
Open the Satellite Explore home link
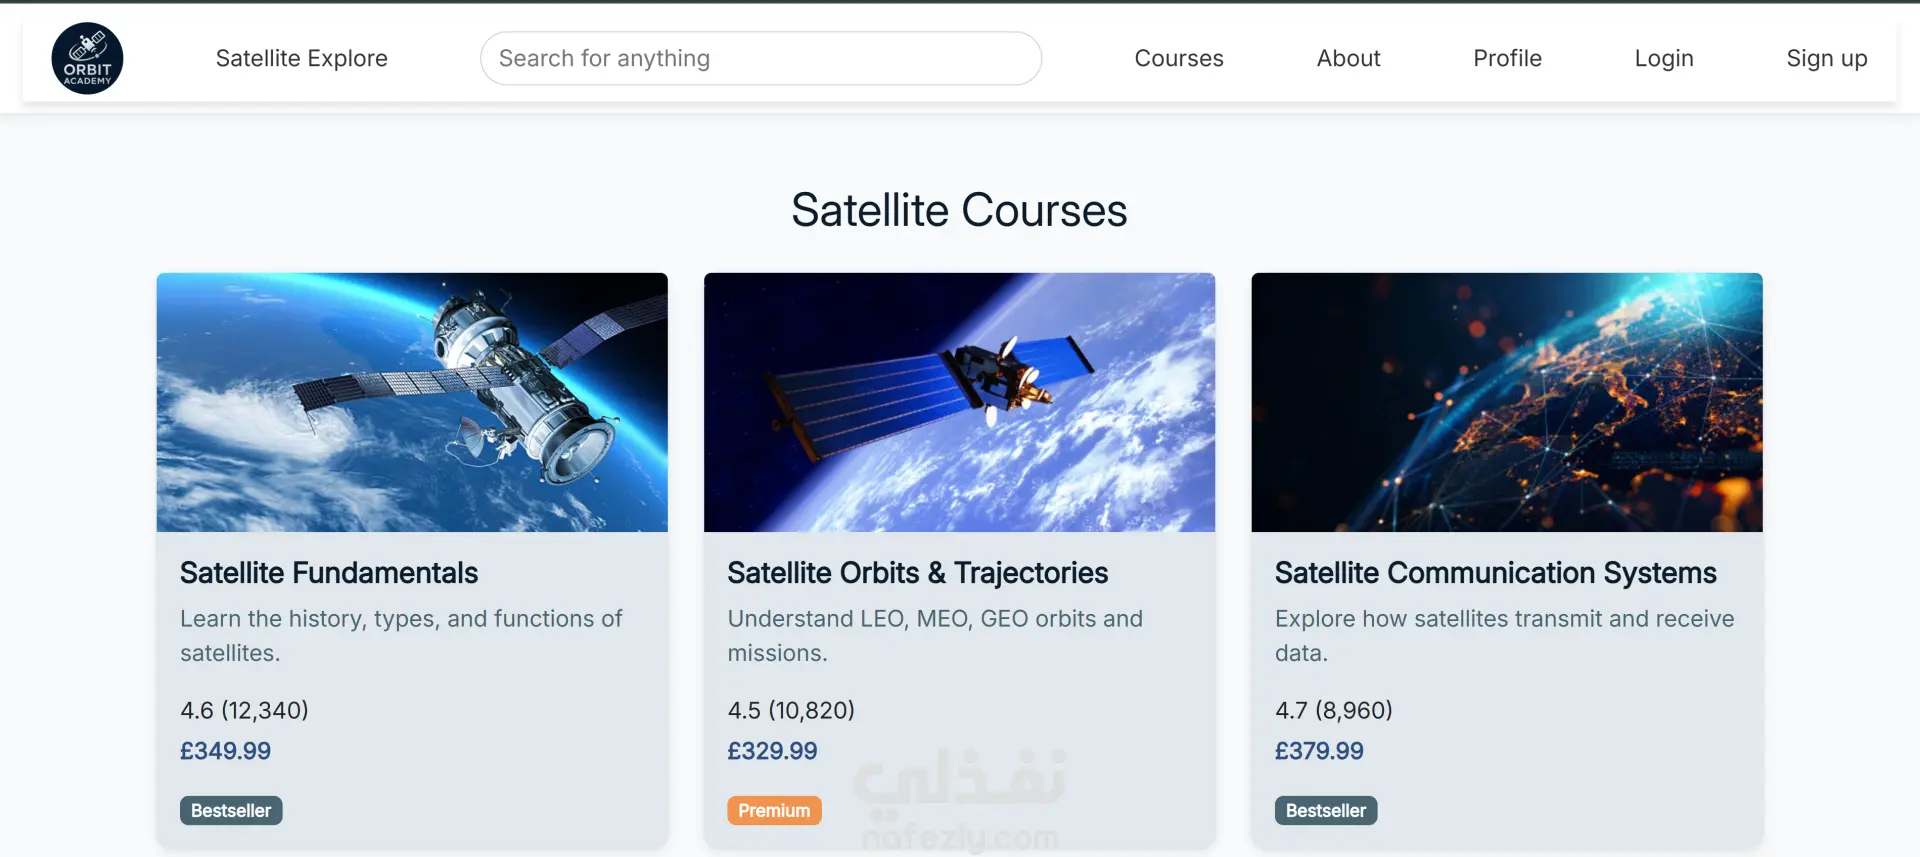coord(301,58)
